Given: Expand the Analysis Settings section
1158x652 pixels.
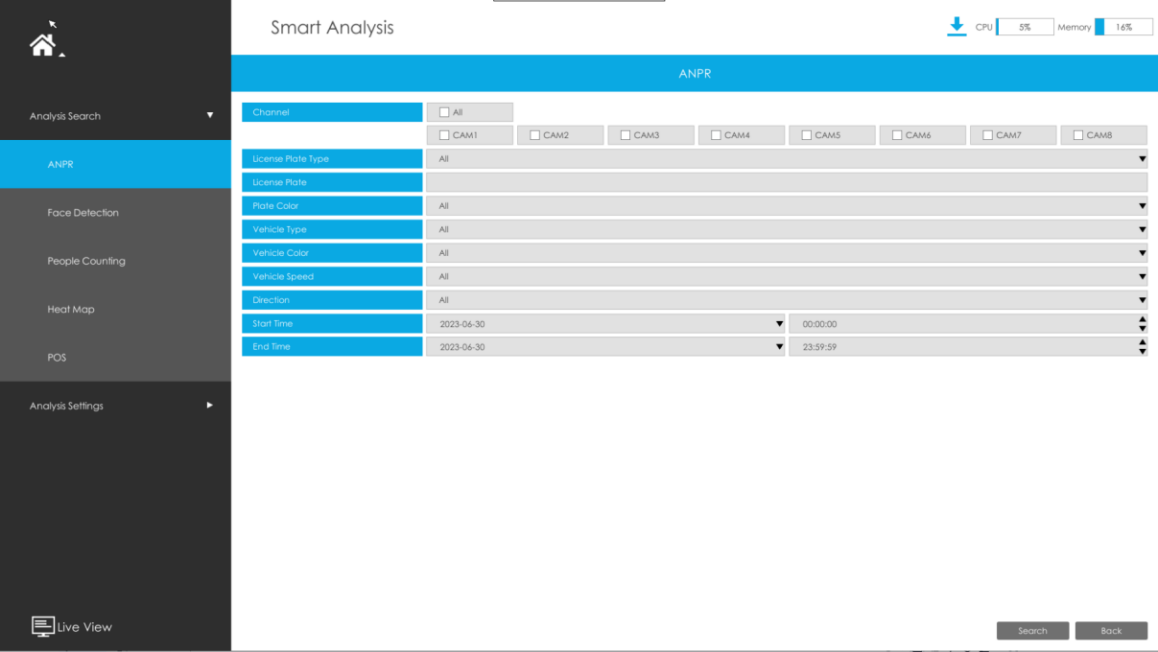Looking at the screenshot, I should [x=115, y=405].
